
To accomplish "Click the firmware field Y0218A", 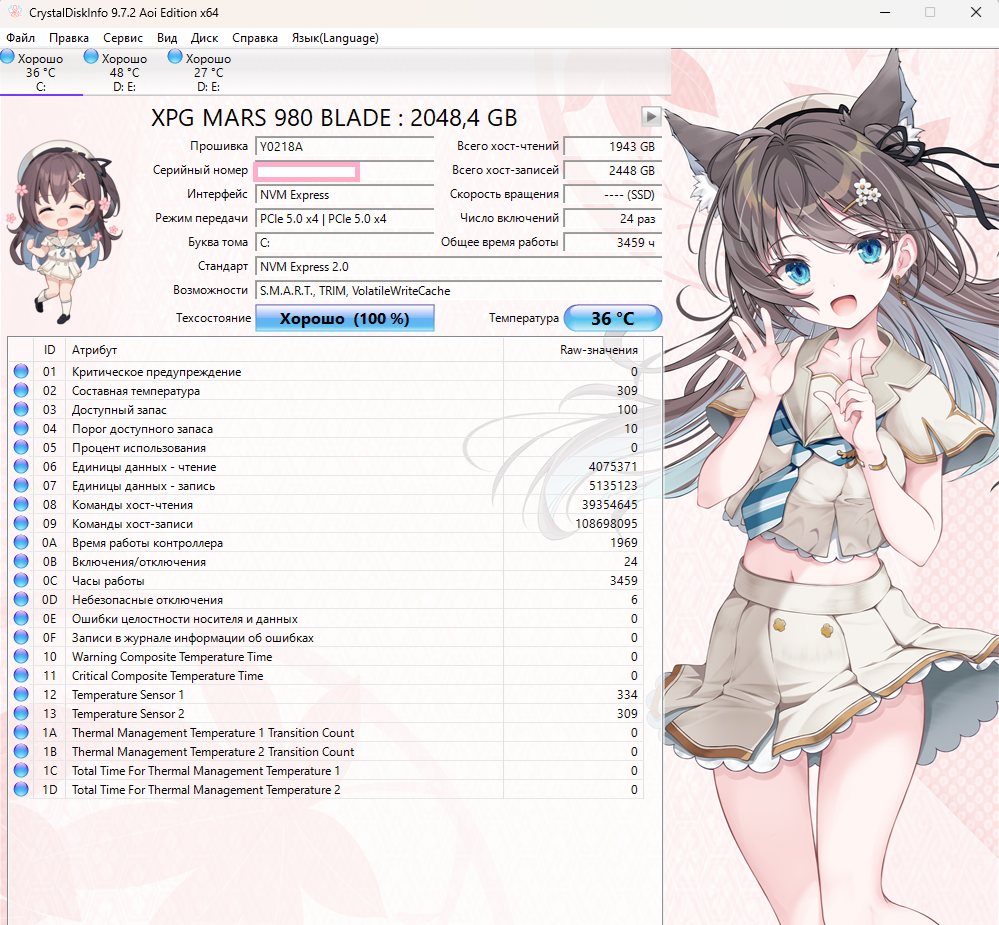I will (x=345, y=147).
